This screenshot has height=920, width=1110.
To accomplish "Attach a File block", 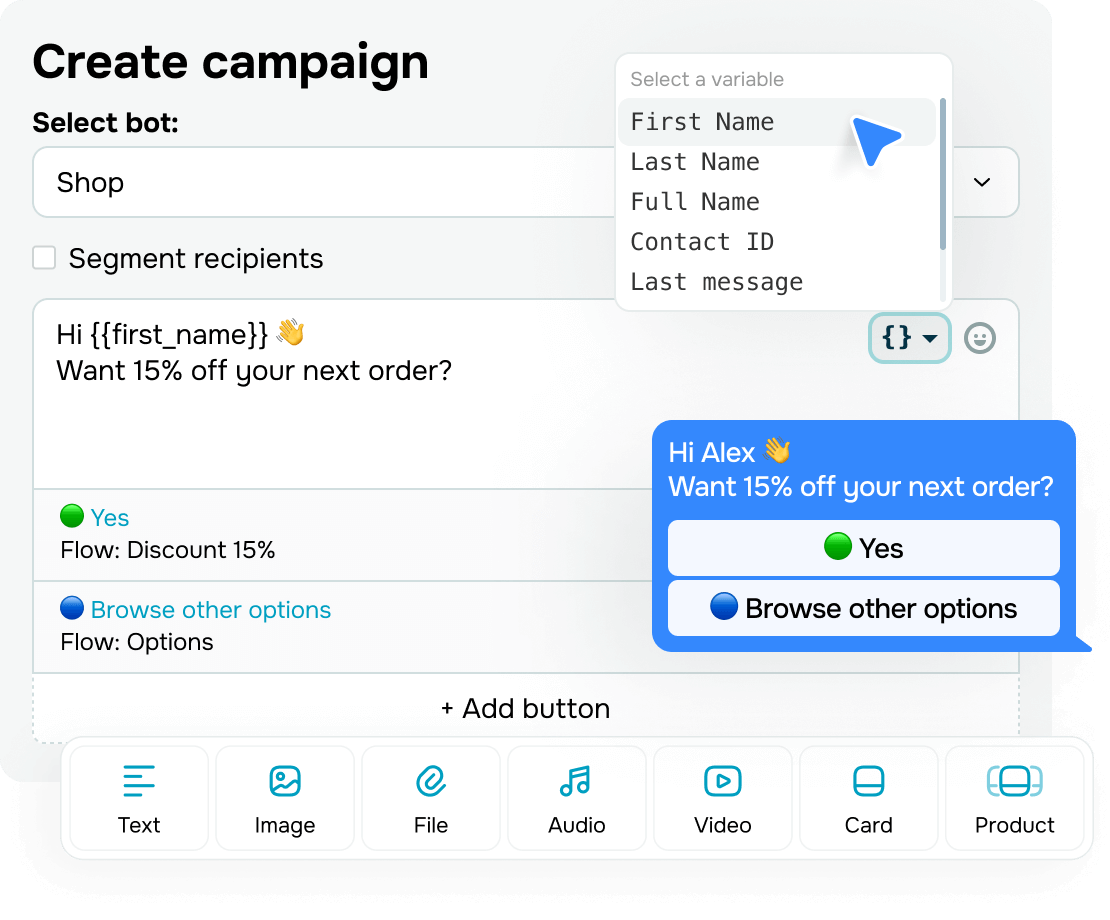I will (430, 798).
